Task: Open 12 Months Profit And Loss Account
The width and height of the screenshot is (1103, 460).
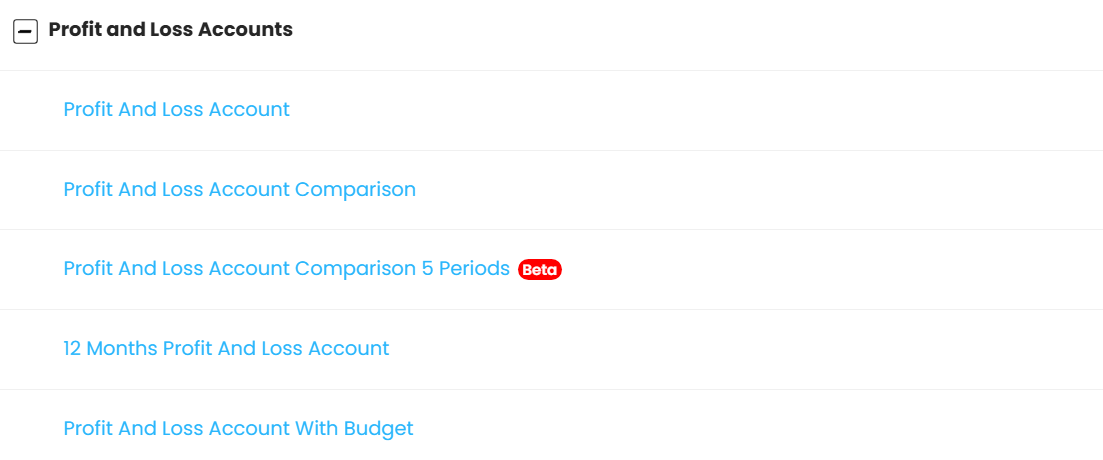Action: (226, 349)
